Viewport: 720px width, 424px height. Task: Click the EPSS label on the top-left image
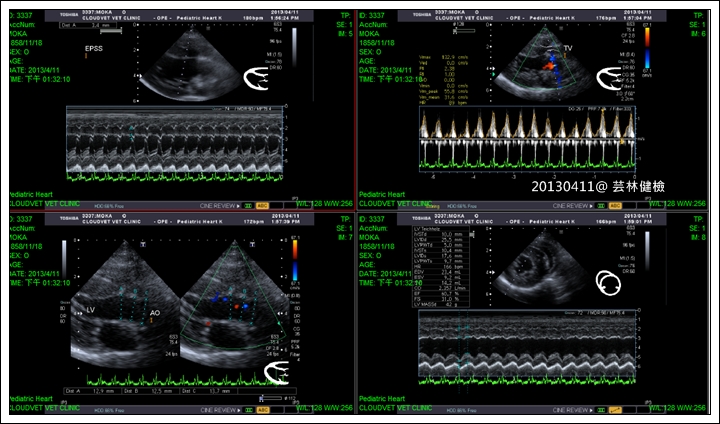pos(92,47)
